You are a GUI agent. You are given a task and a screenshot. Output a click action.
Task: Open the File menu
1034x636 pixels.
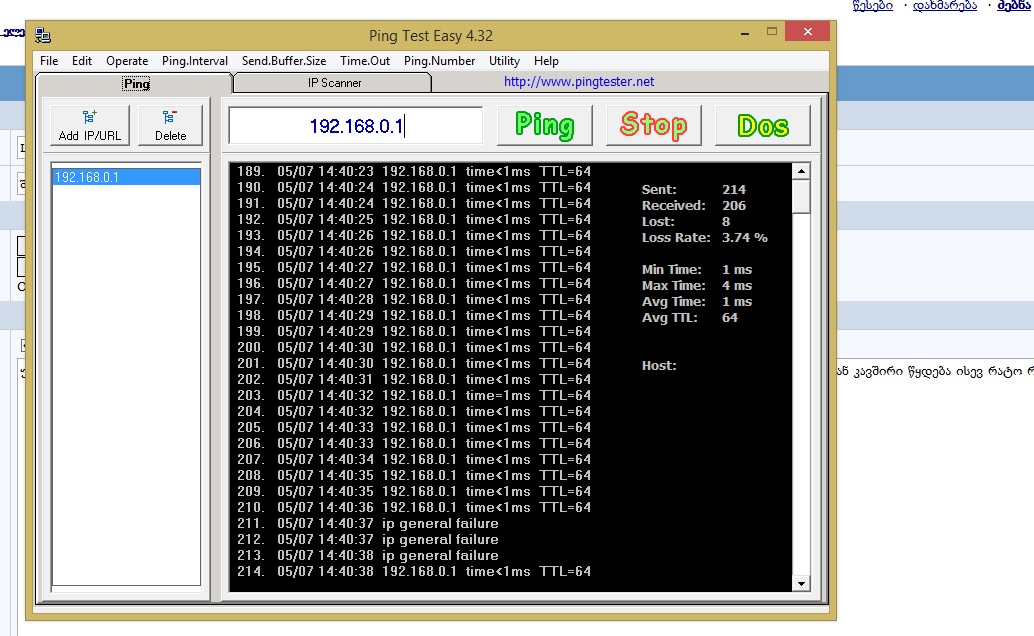pos(49,61)
